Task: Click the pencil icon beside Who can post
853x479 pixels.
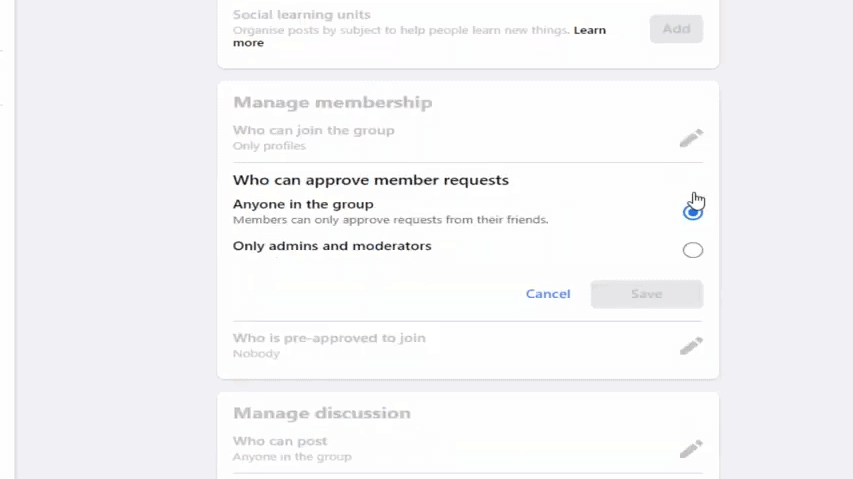Action: click(x=691, y=449)
